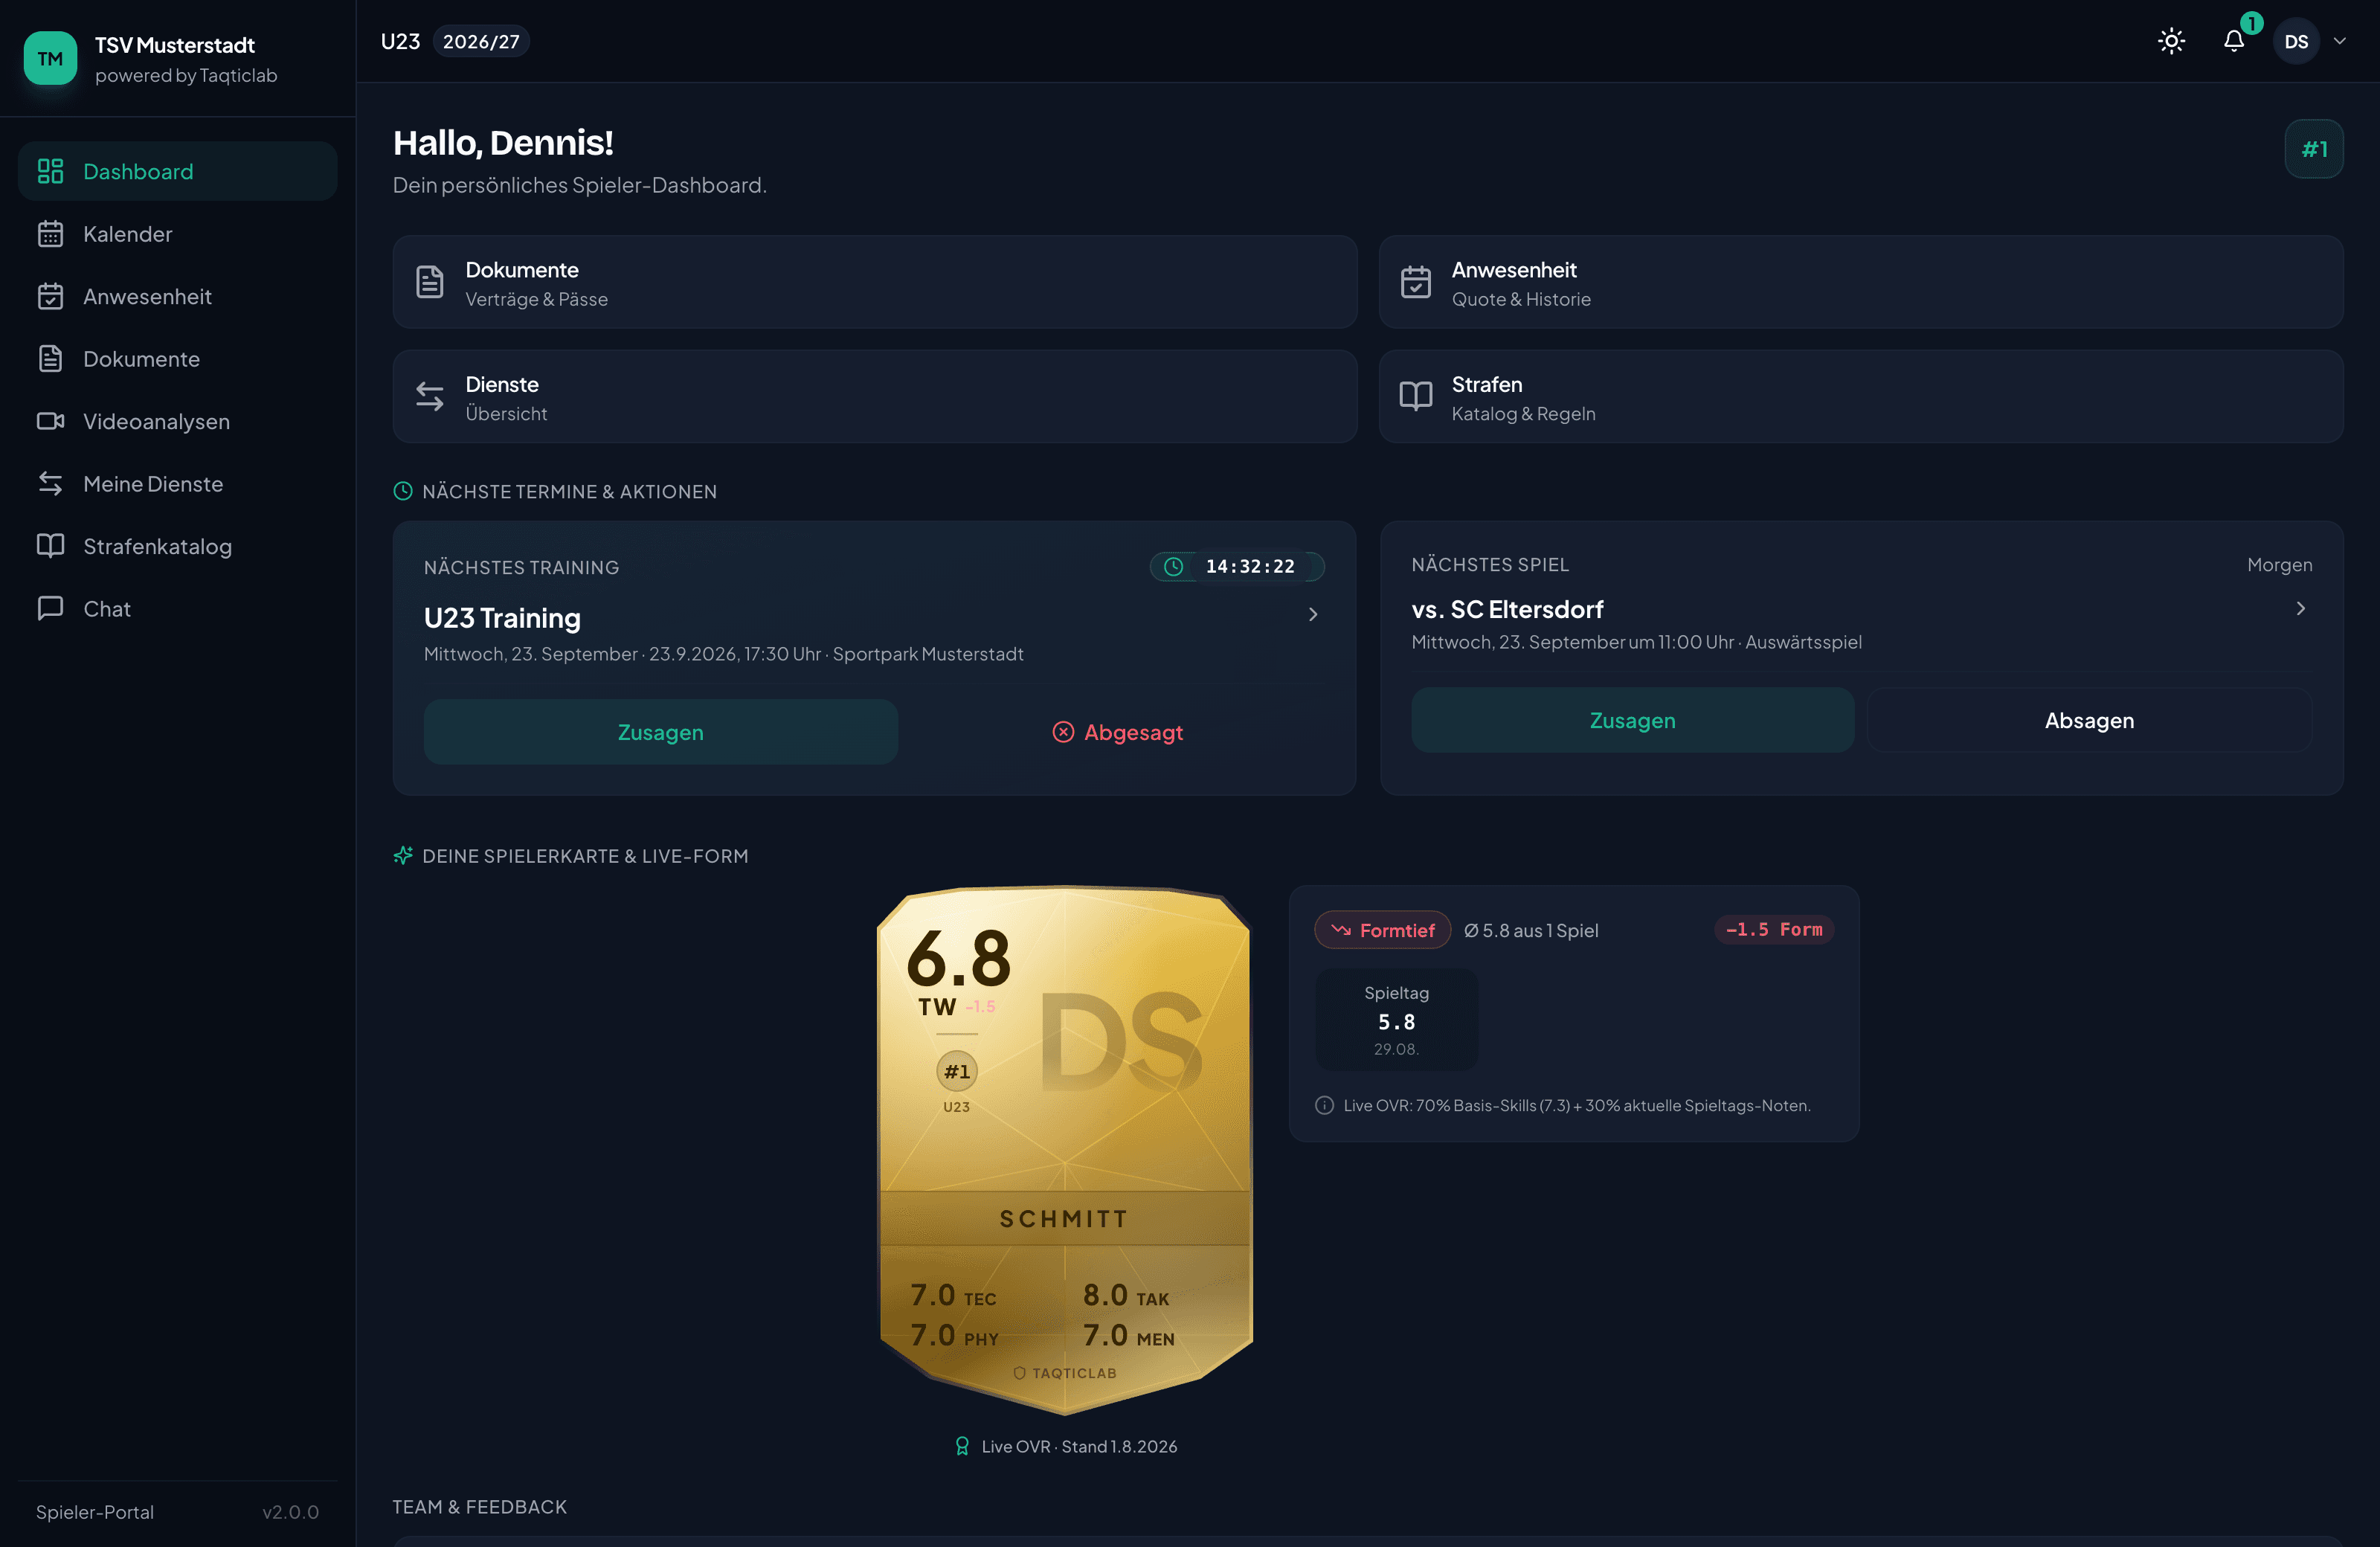
Task: Decline the match with Absagen
Action: 2089,720
